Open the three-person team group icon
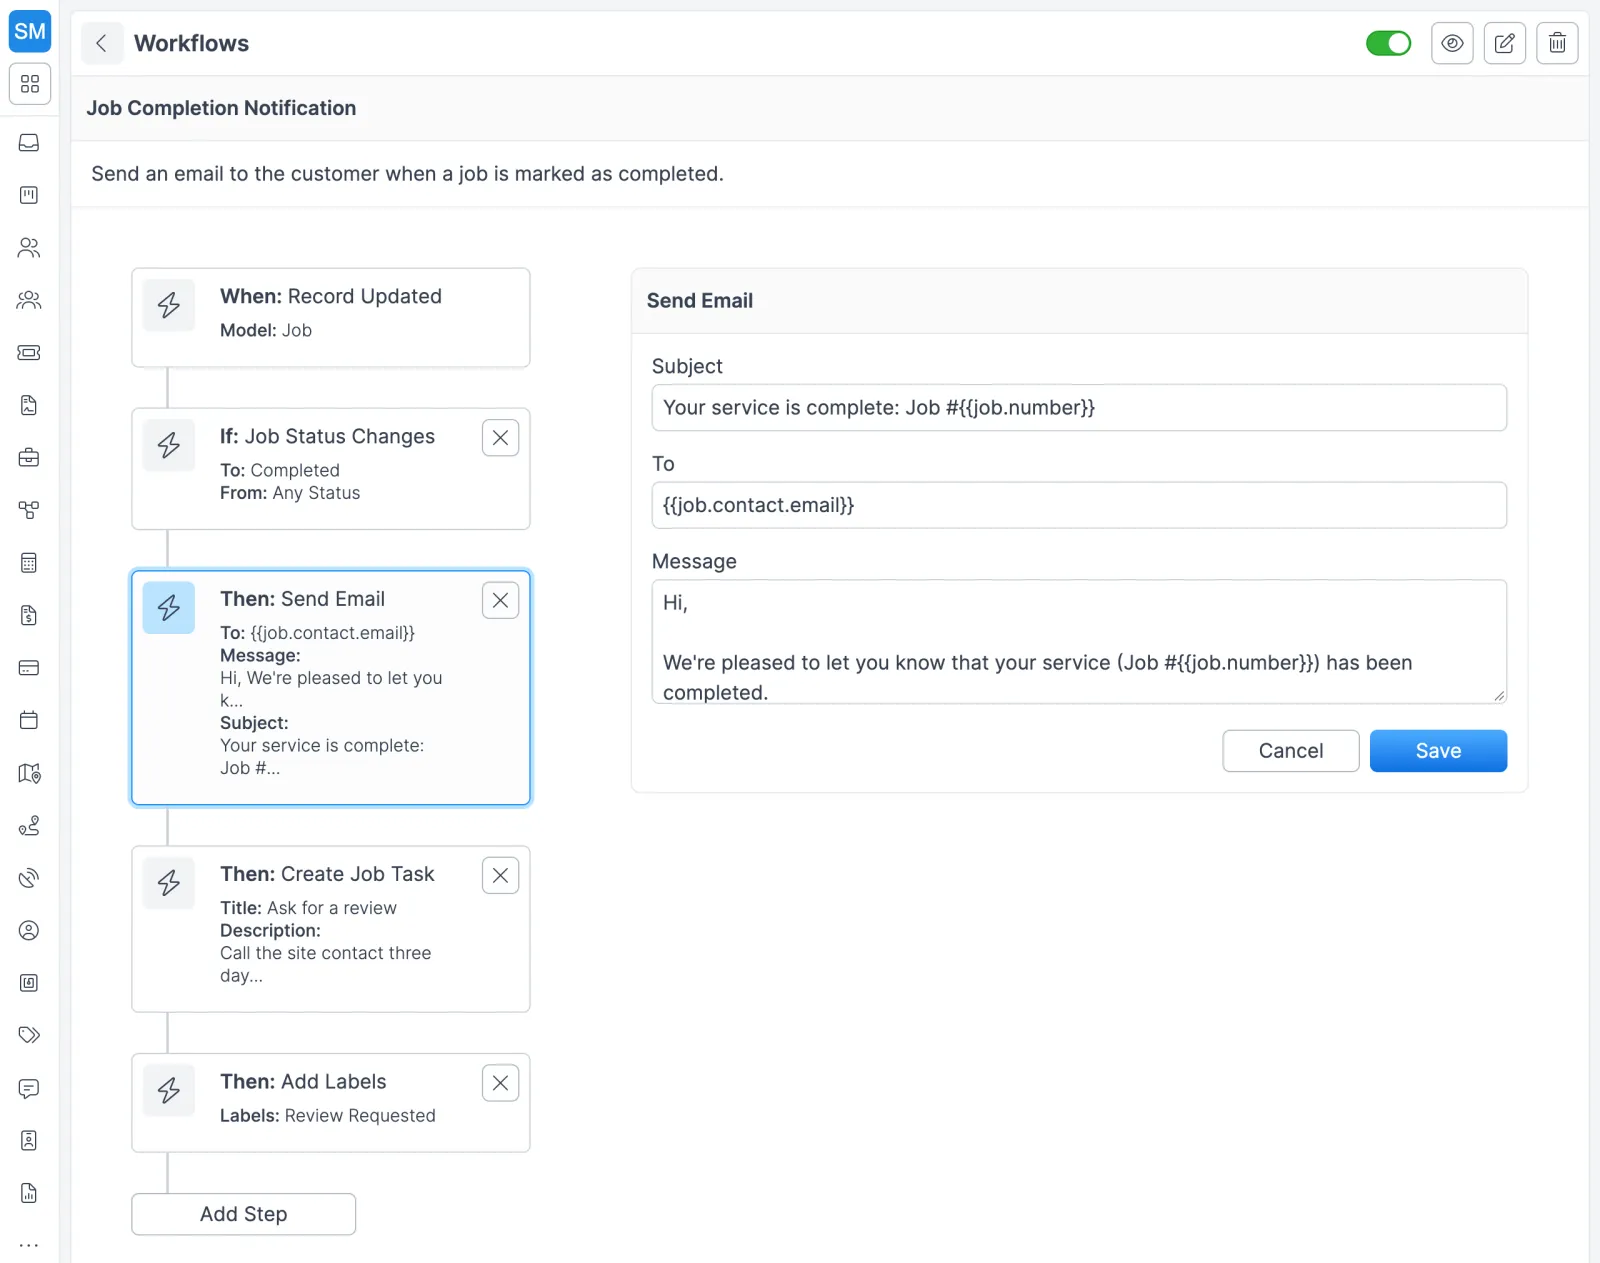This screenshot has width=1600, height=1263. click(x=29, y=300)
